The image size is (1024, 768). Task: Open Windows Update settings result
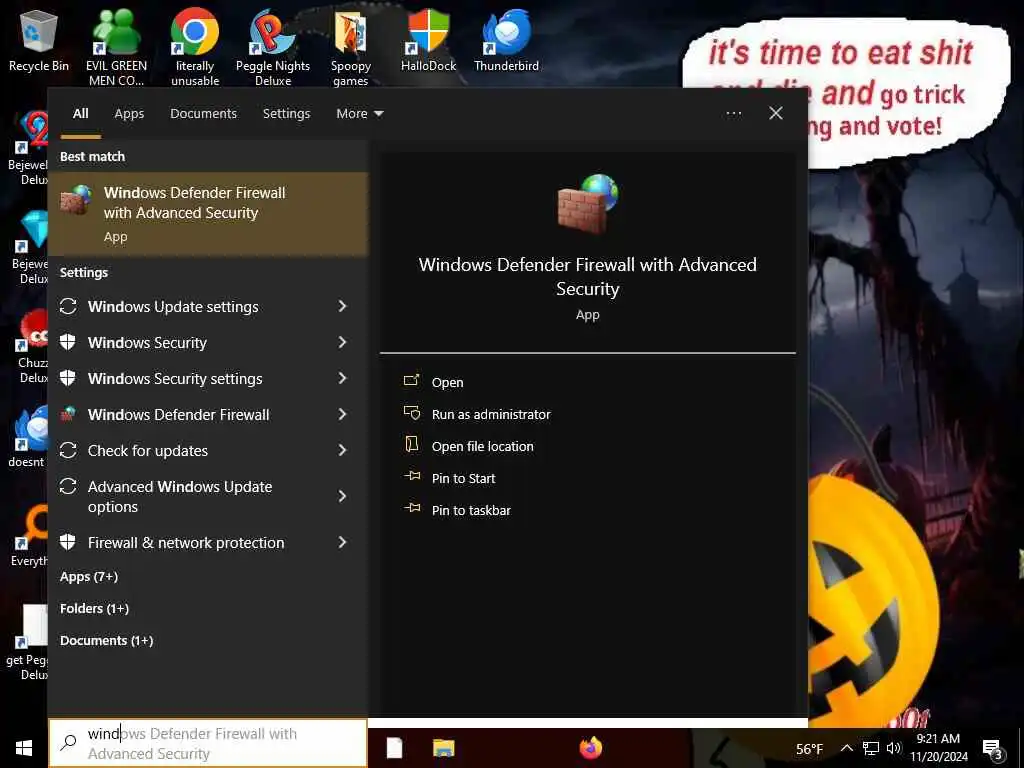point(172,306)
